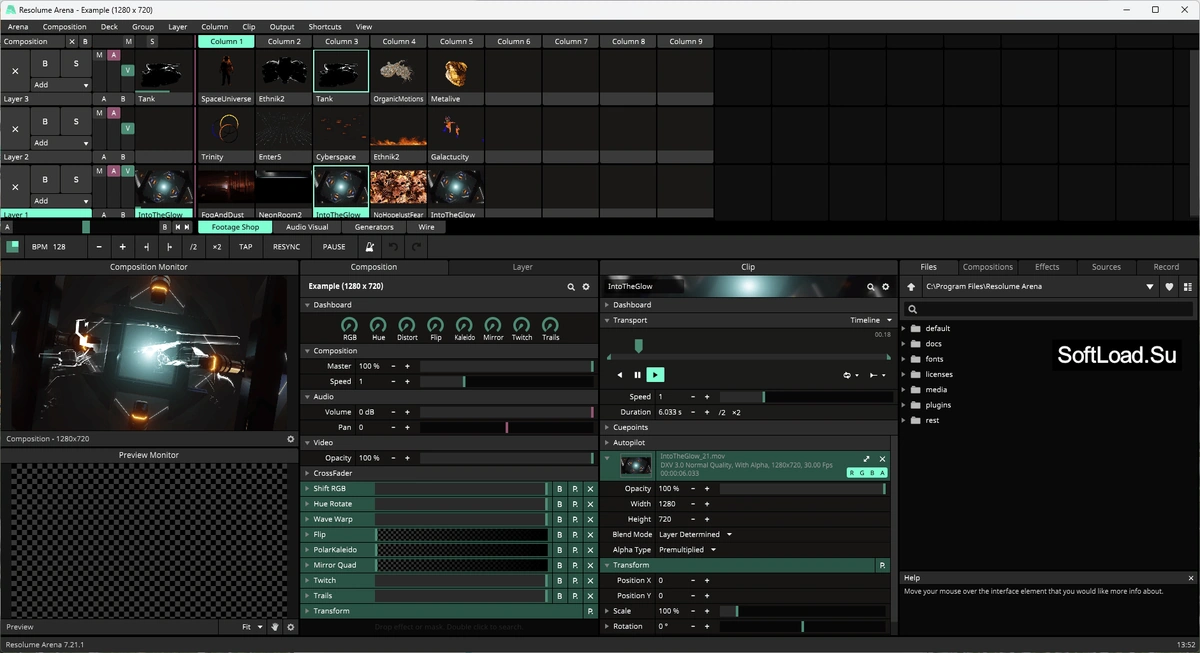Screen dimensions: 1200x653
Task: Click the undo arrow in BPM toolbar
Action: pos(393,246)
